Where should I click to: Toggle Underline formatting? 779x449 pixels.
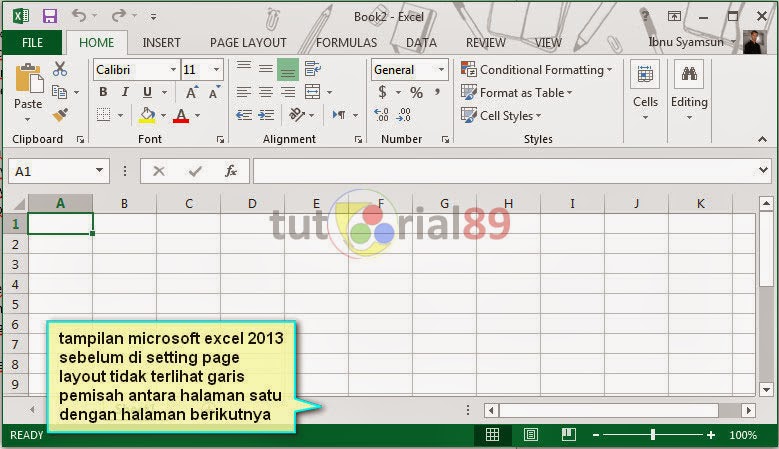[x=147, y=92]
